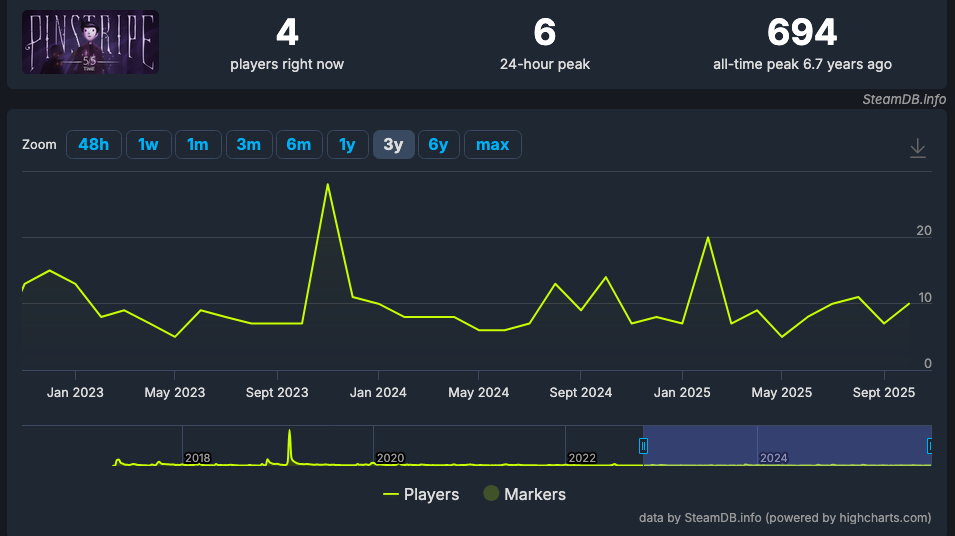Viewport: 955px width, 536px height.
Task: Click the highest peak point in late 2023
Action: tap(328, 184)
